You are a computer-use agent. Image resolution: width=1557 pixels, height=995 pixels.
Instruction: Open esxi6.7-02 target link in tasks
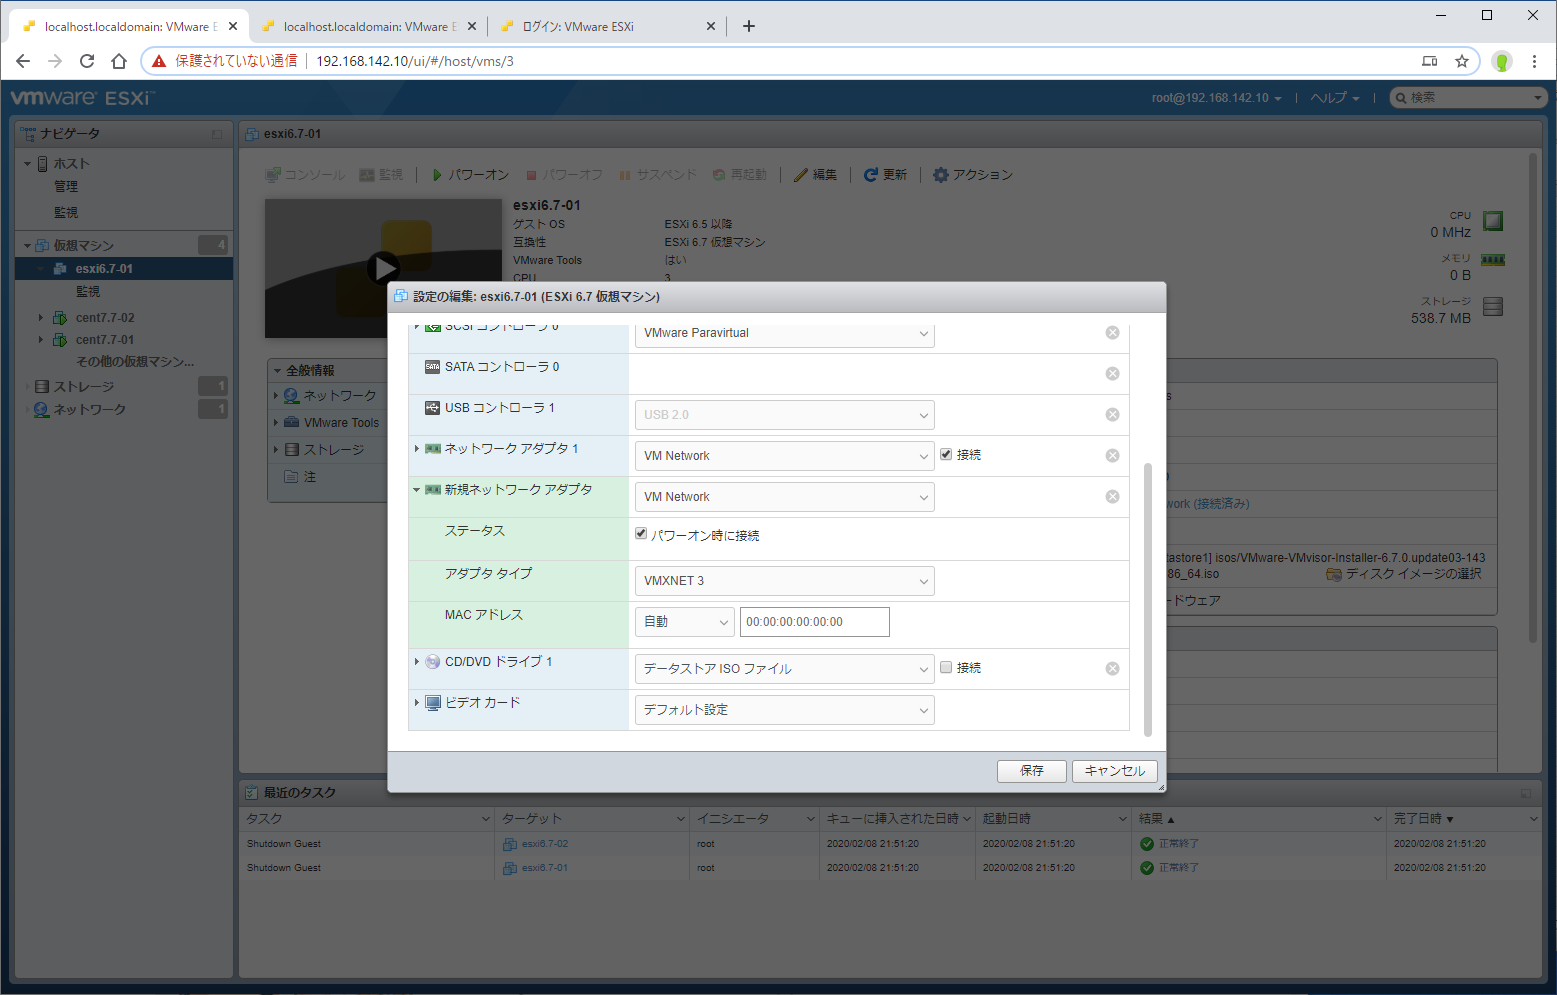(545, 844)
